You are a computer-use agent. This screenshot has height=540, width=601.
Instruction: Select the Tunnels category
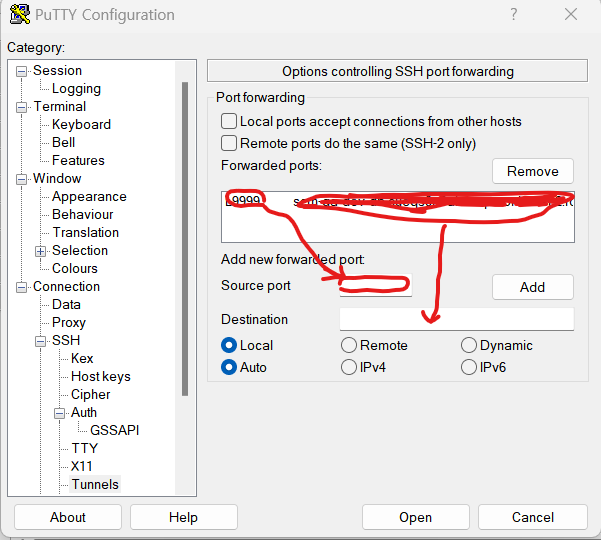coord(95,484)
